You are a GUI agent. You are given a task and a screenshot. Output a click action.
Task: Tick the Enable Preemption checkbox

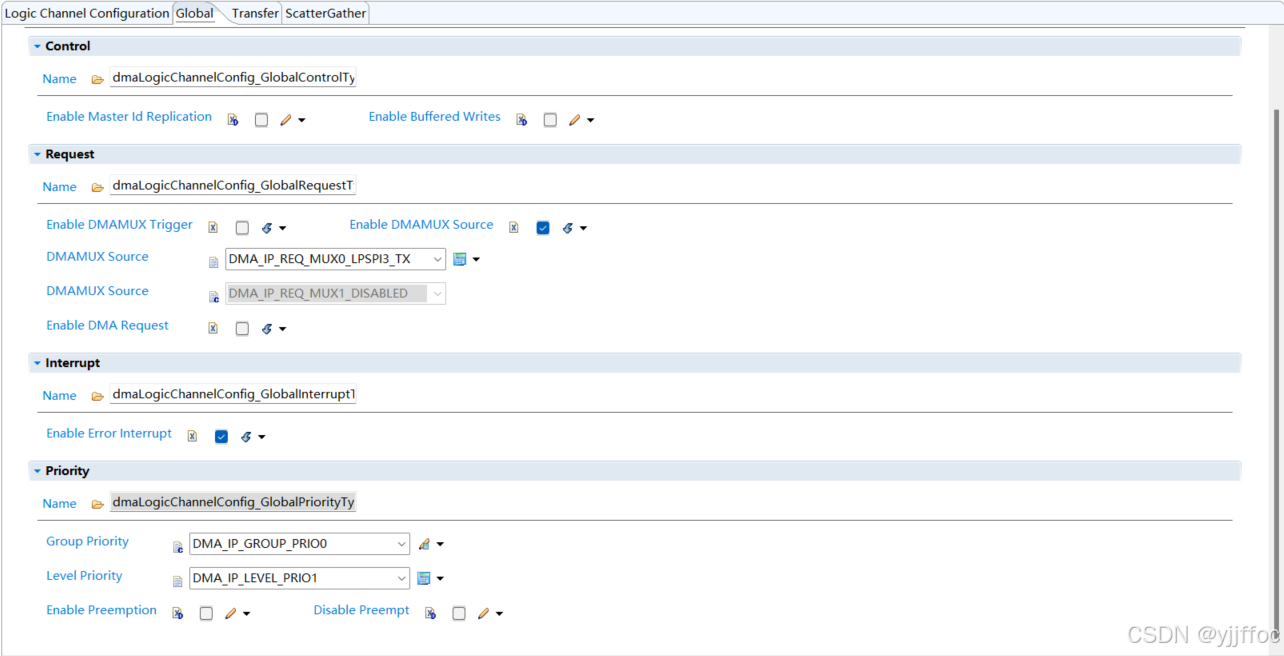pos(206,614)
